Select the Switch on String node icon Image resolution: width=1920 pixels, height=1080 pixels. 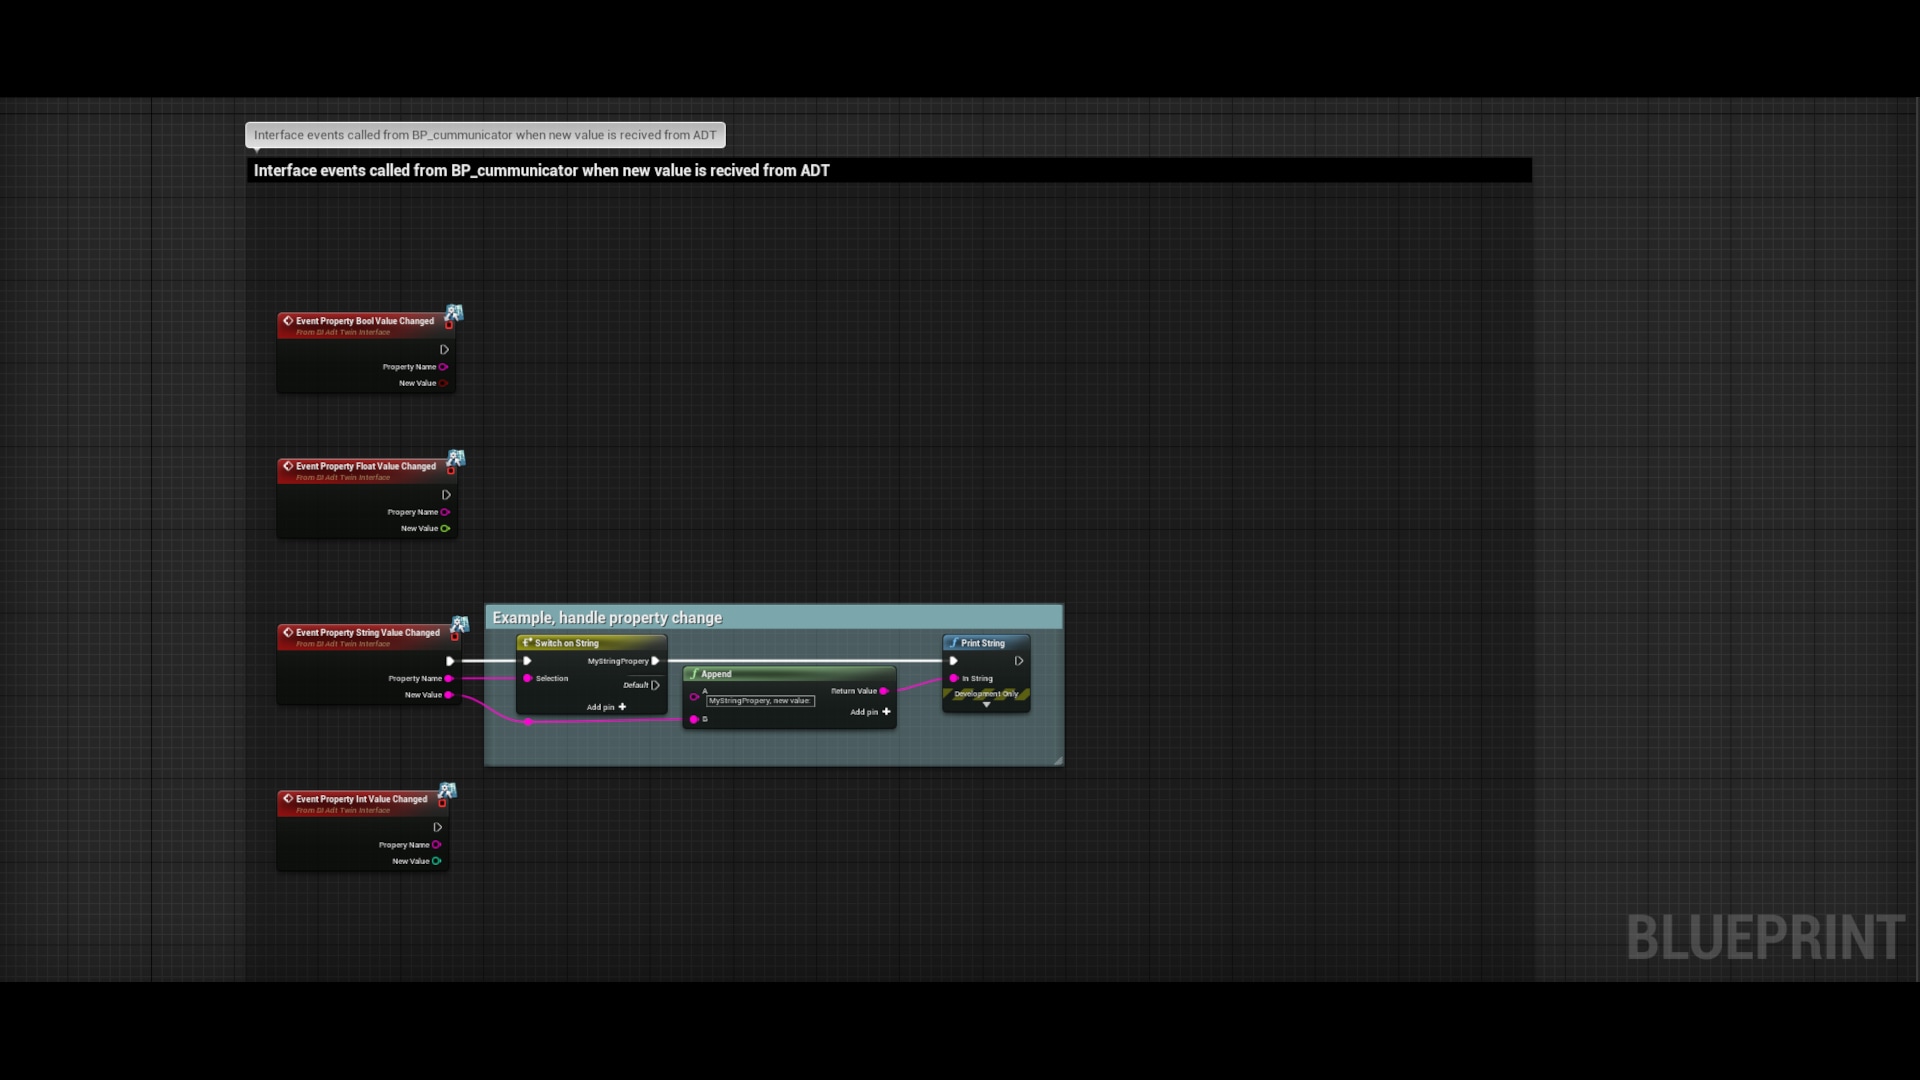(526, 643)
